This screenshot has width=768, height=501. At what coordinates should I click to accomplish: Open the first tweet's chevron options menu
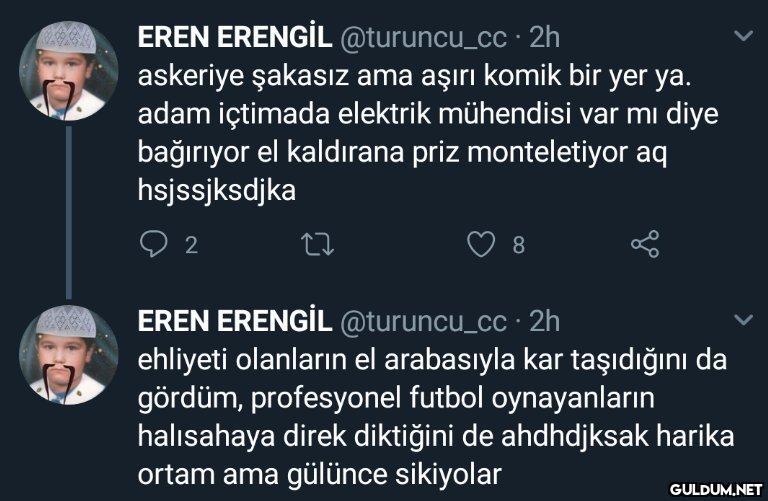click(742, 36)
